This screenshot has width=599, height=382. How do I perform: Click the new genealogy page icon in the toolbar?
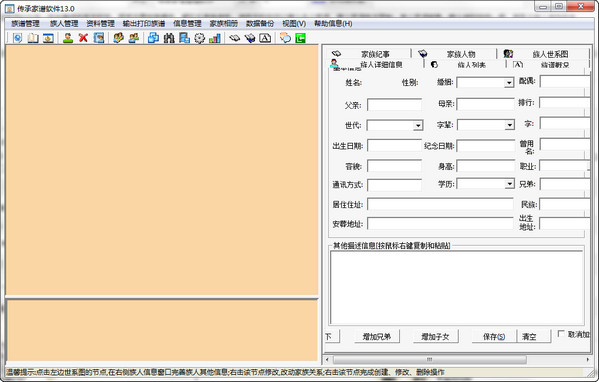point(18,38)
